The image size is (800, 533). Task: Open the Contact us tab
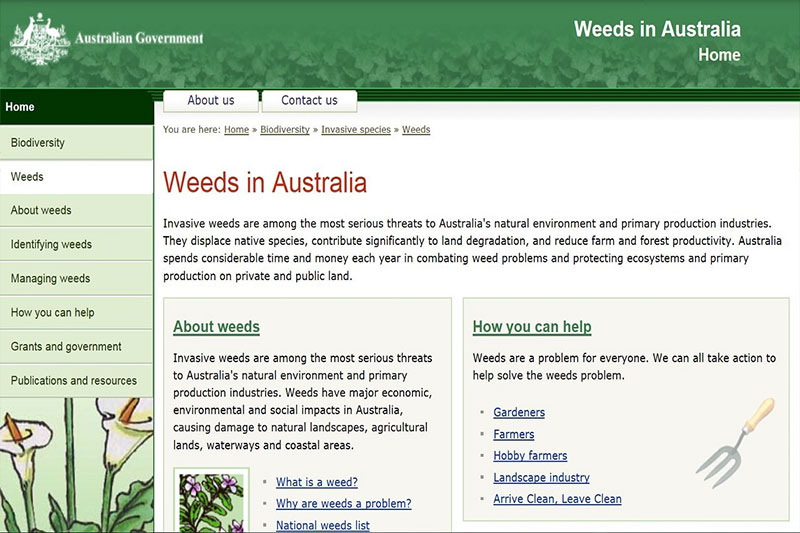point(309,100)
